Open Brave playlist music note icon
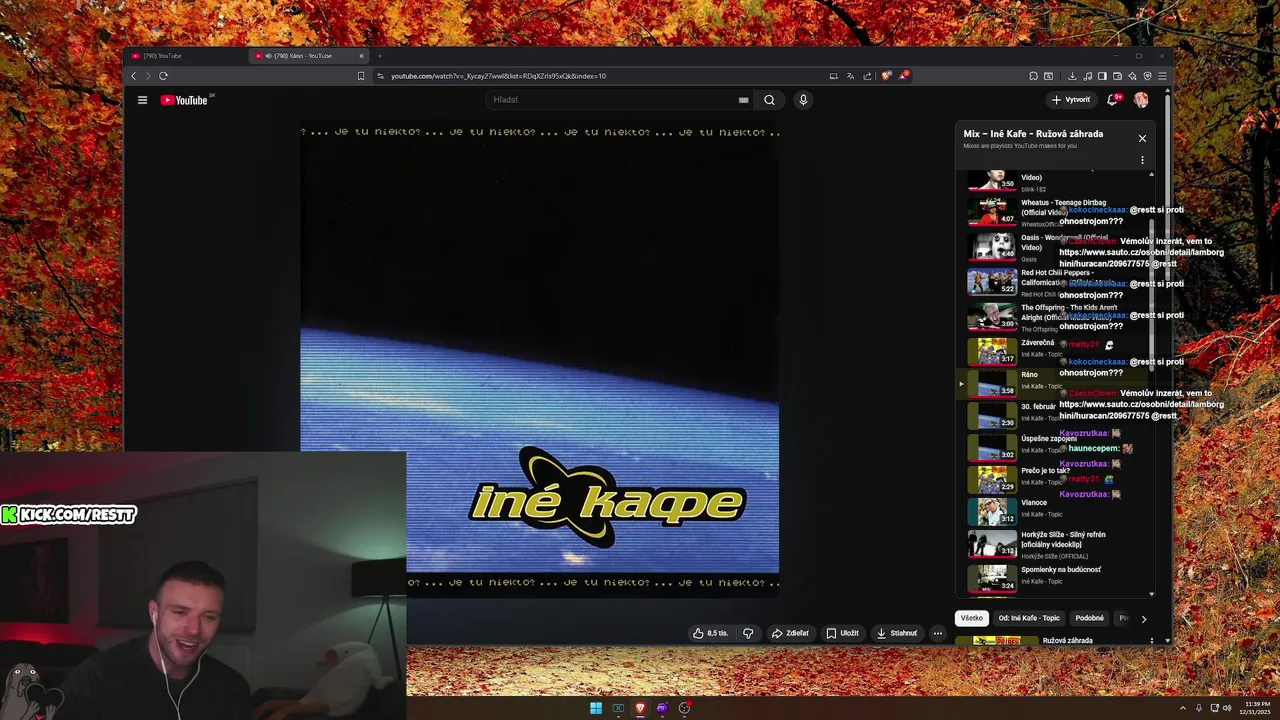Image resolution: width=1280 pixels, height=720 pixels. point(1087,76)
